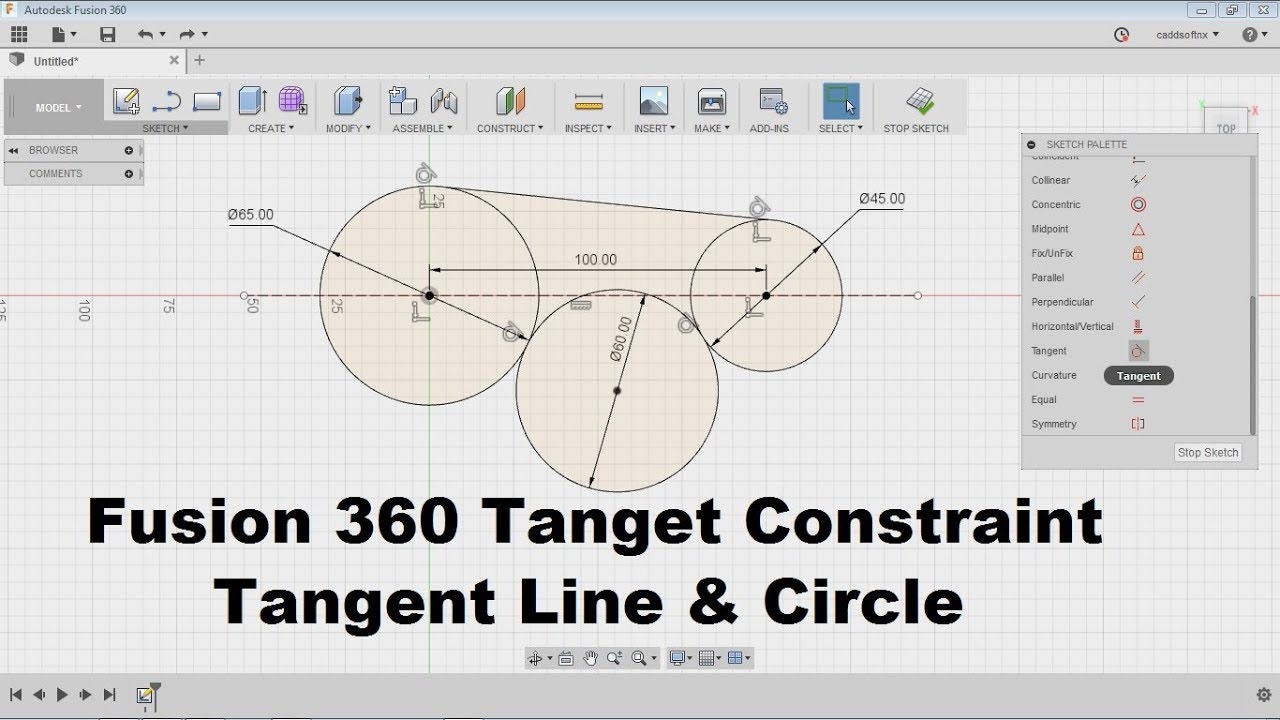Click the TOP face of ViewCube
This screenshot has height=720, width=1280.
tap(1226, 128)
